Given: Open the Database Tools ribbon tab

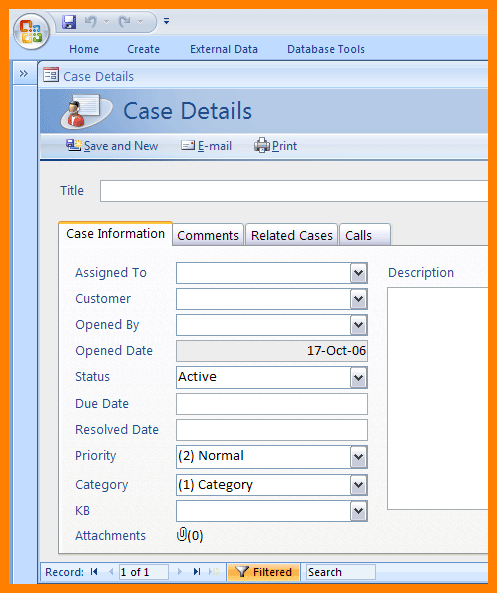Looking at the screenshot, I should tap(326, 49).
